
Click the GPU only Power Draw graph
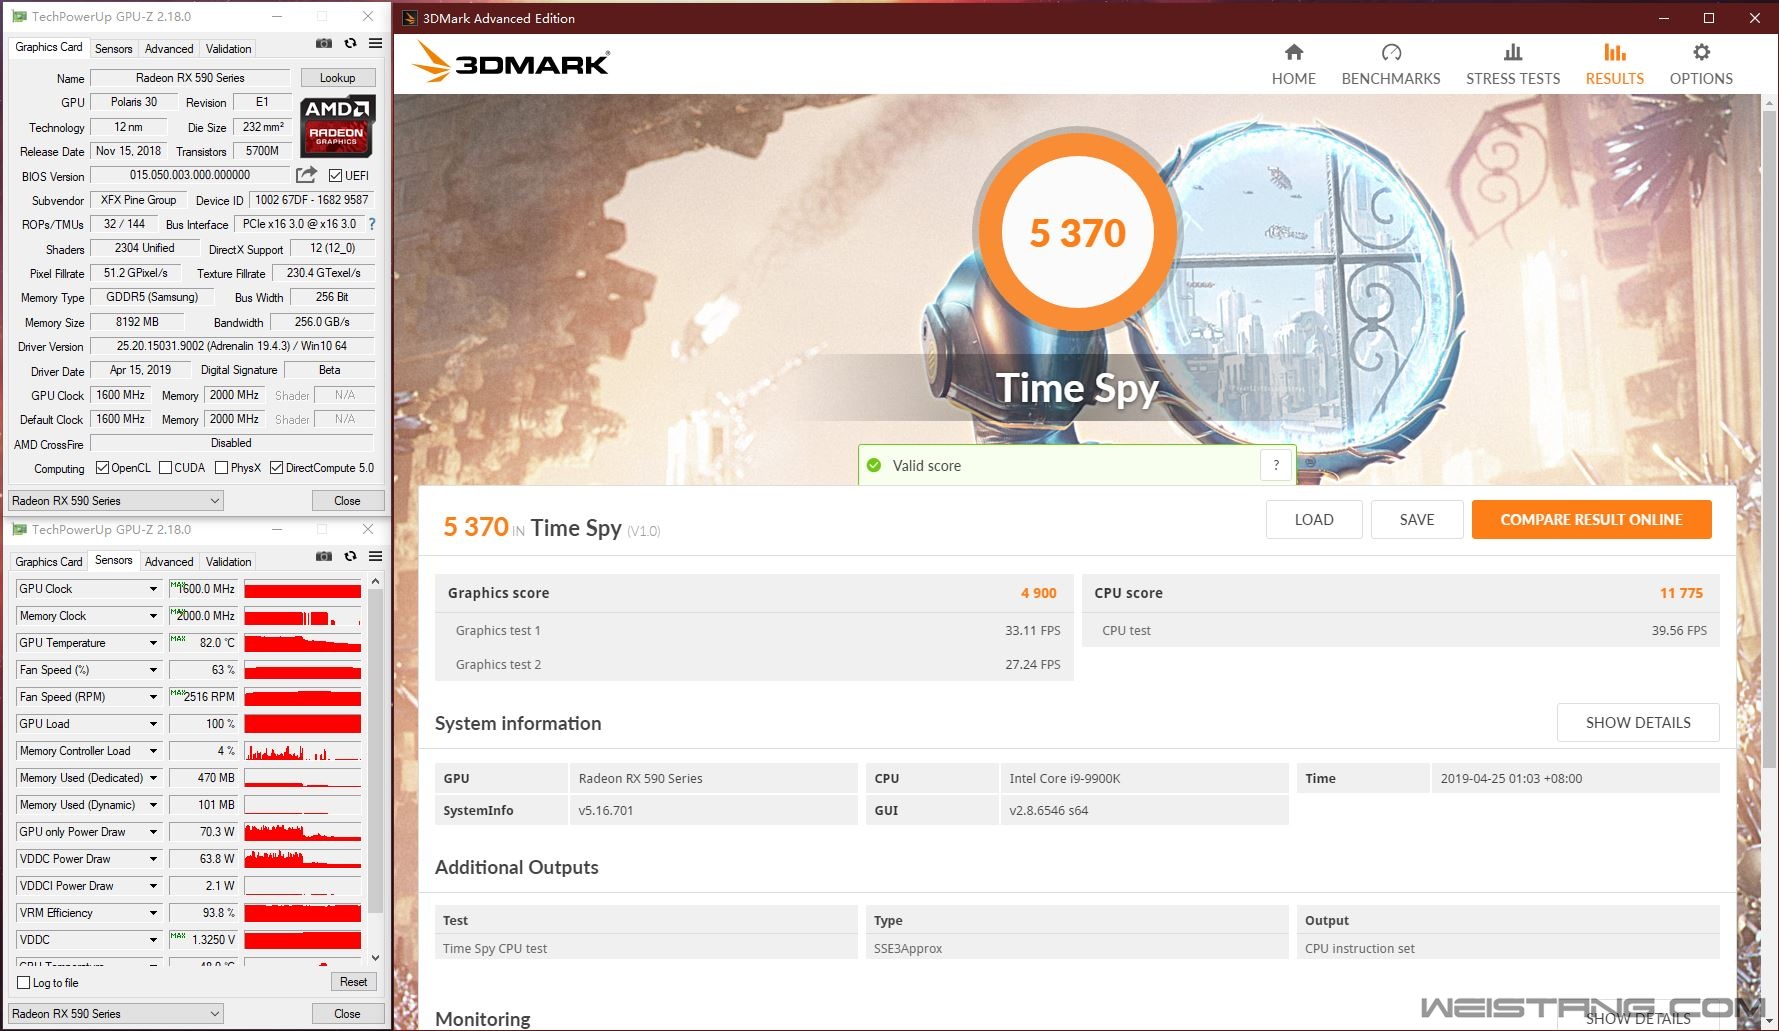tap(303, 832)
